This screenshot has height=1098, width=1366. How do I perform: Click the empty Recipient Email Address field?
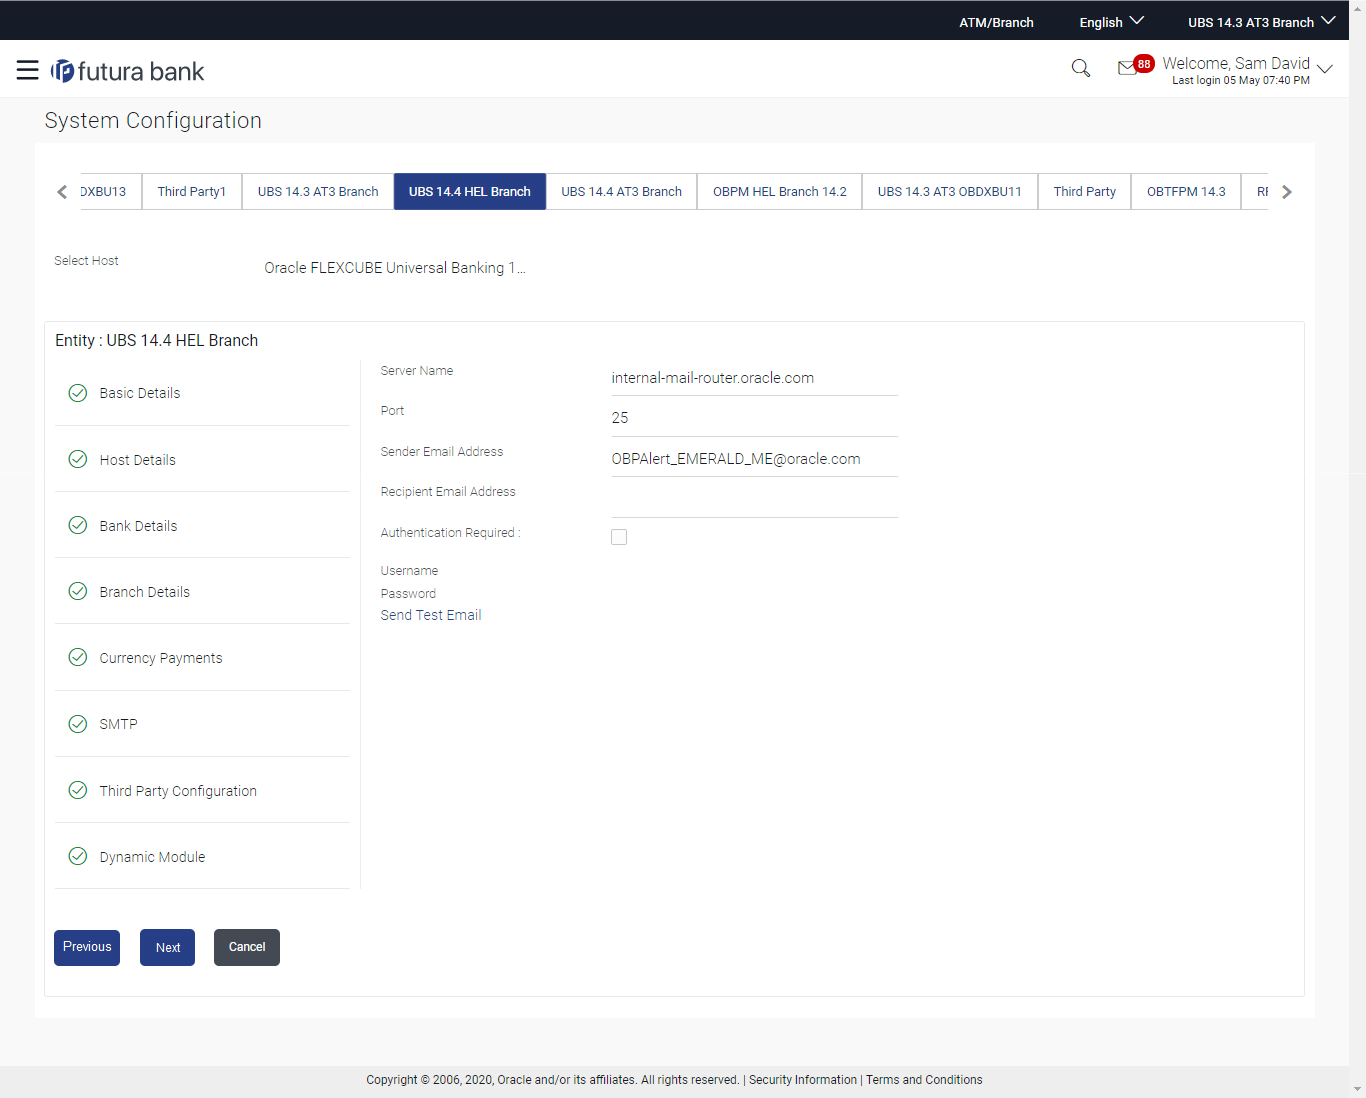tap(754, 499)
